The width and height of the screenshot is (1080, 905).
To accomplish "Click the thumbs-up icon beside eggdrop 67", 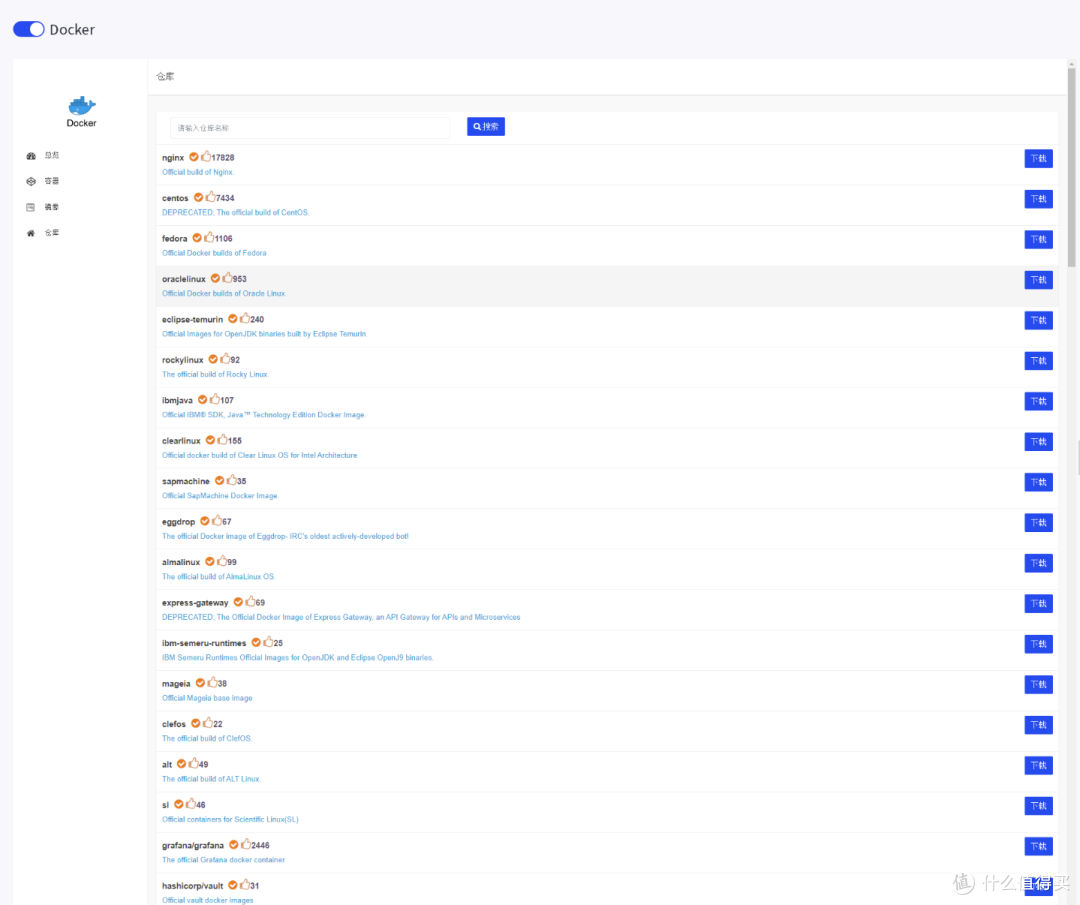I will point(217,521).
